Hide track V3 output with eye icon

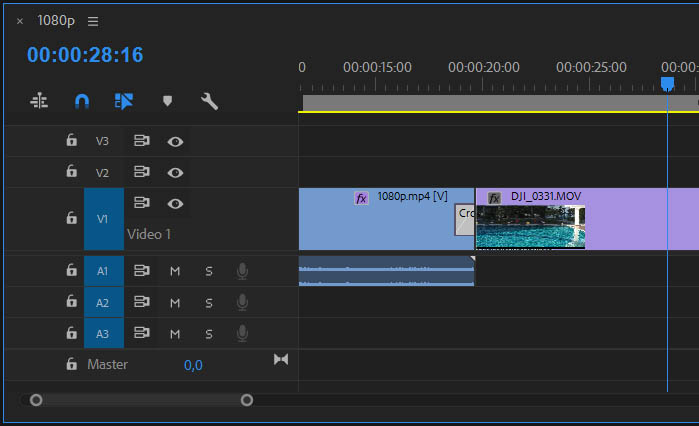[175, 142]
